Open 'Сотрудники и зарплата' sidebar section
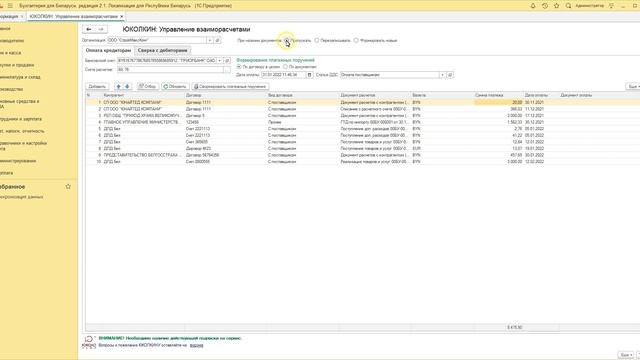The height and width of the screenshot is (360, 640). coord(21,119)
